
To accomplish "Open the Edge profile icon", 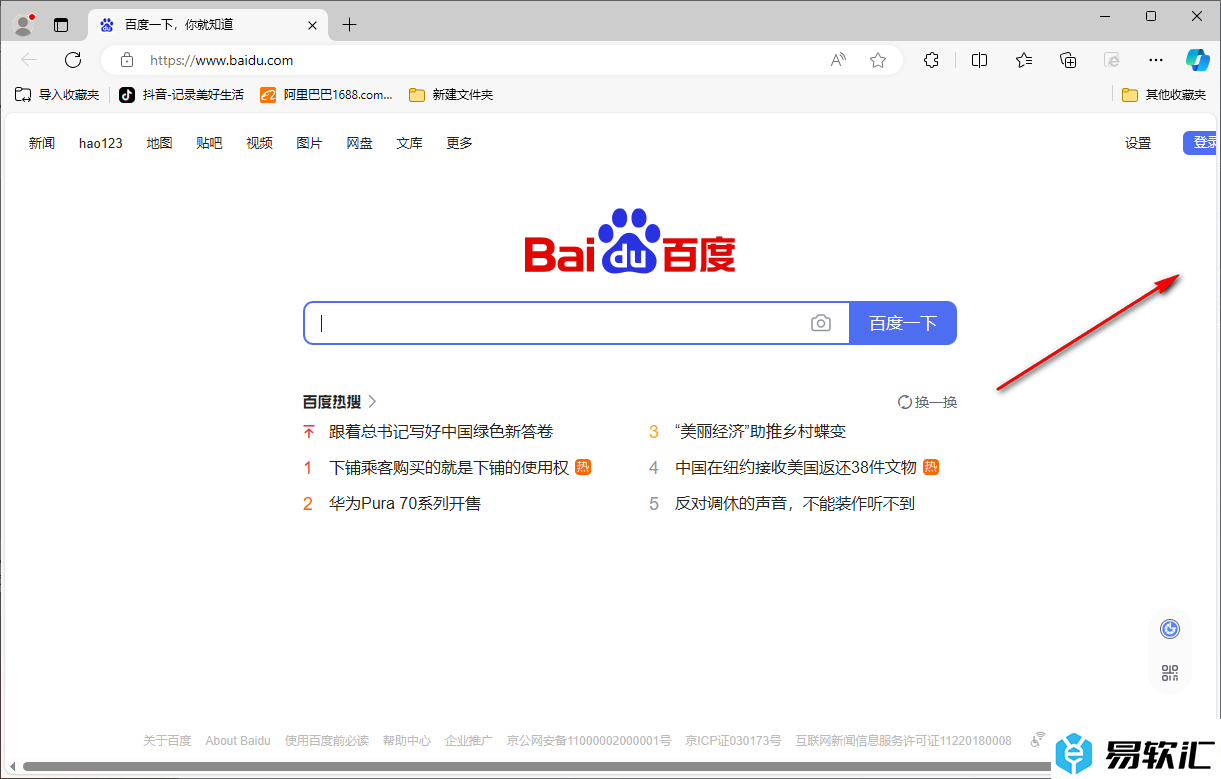I will (x=24, y=25).
